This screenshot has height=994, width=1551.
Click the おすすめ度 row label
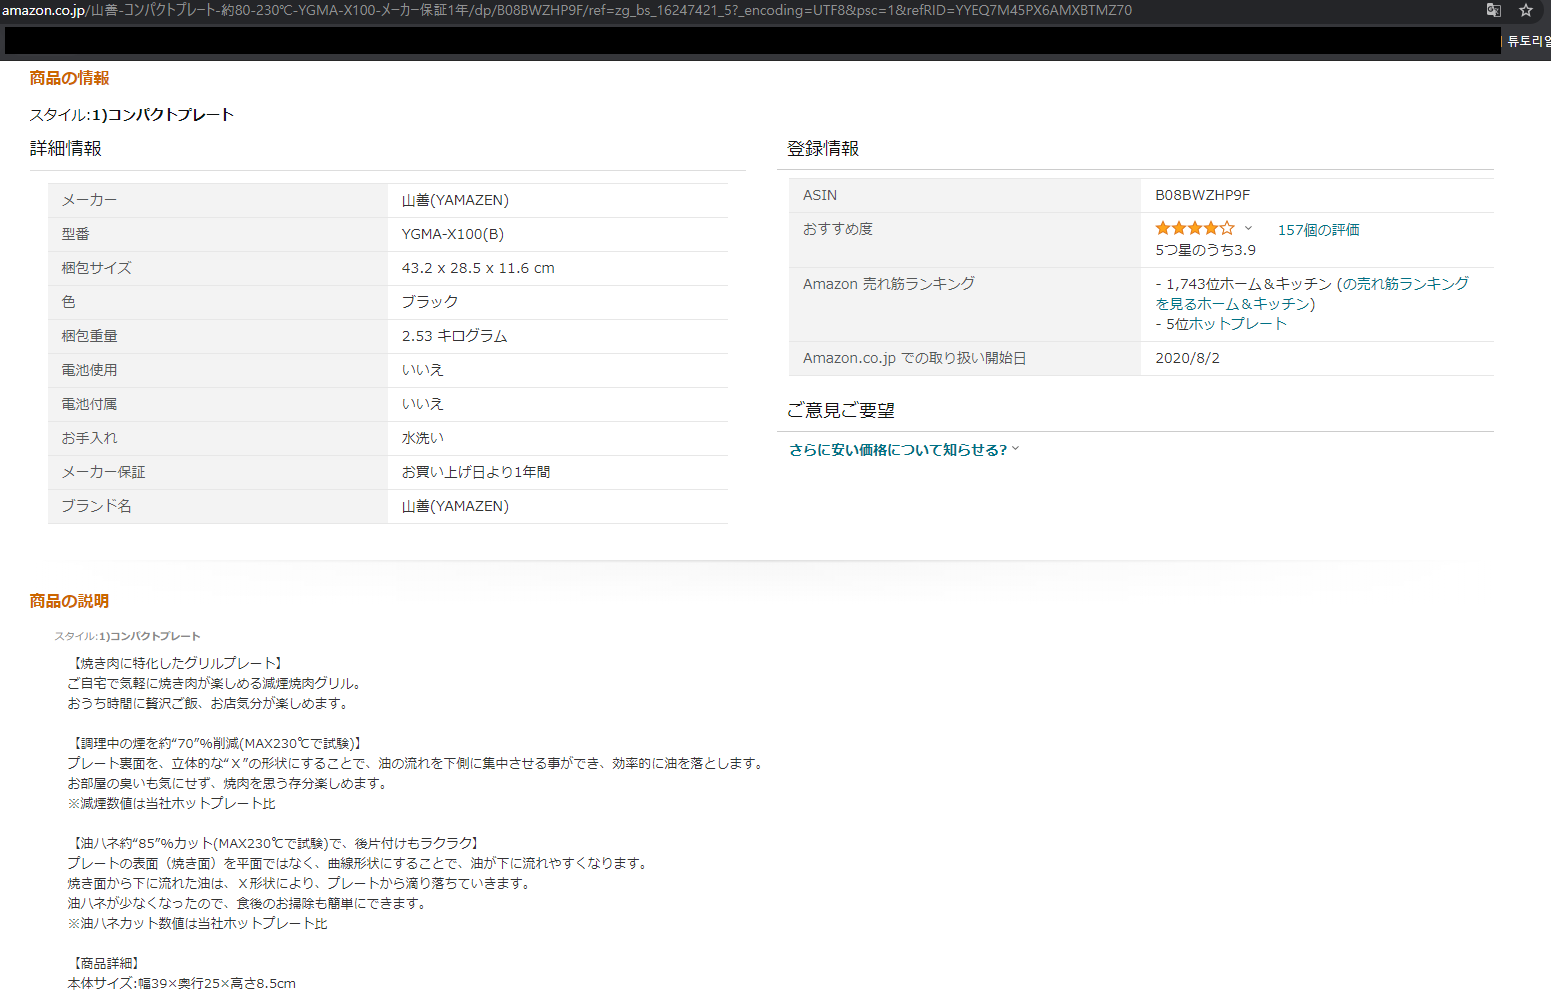(838, 229)
